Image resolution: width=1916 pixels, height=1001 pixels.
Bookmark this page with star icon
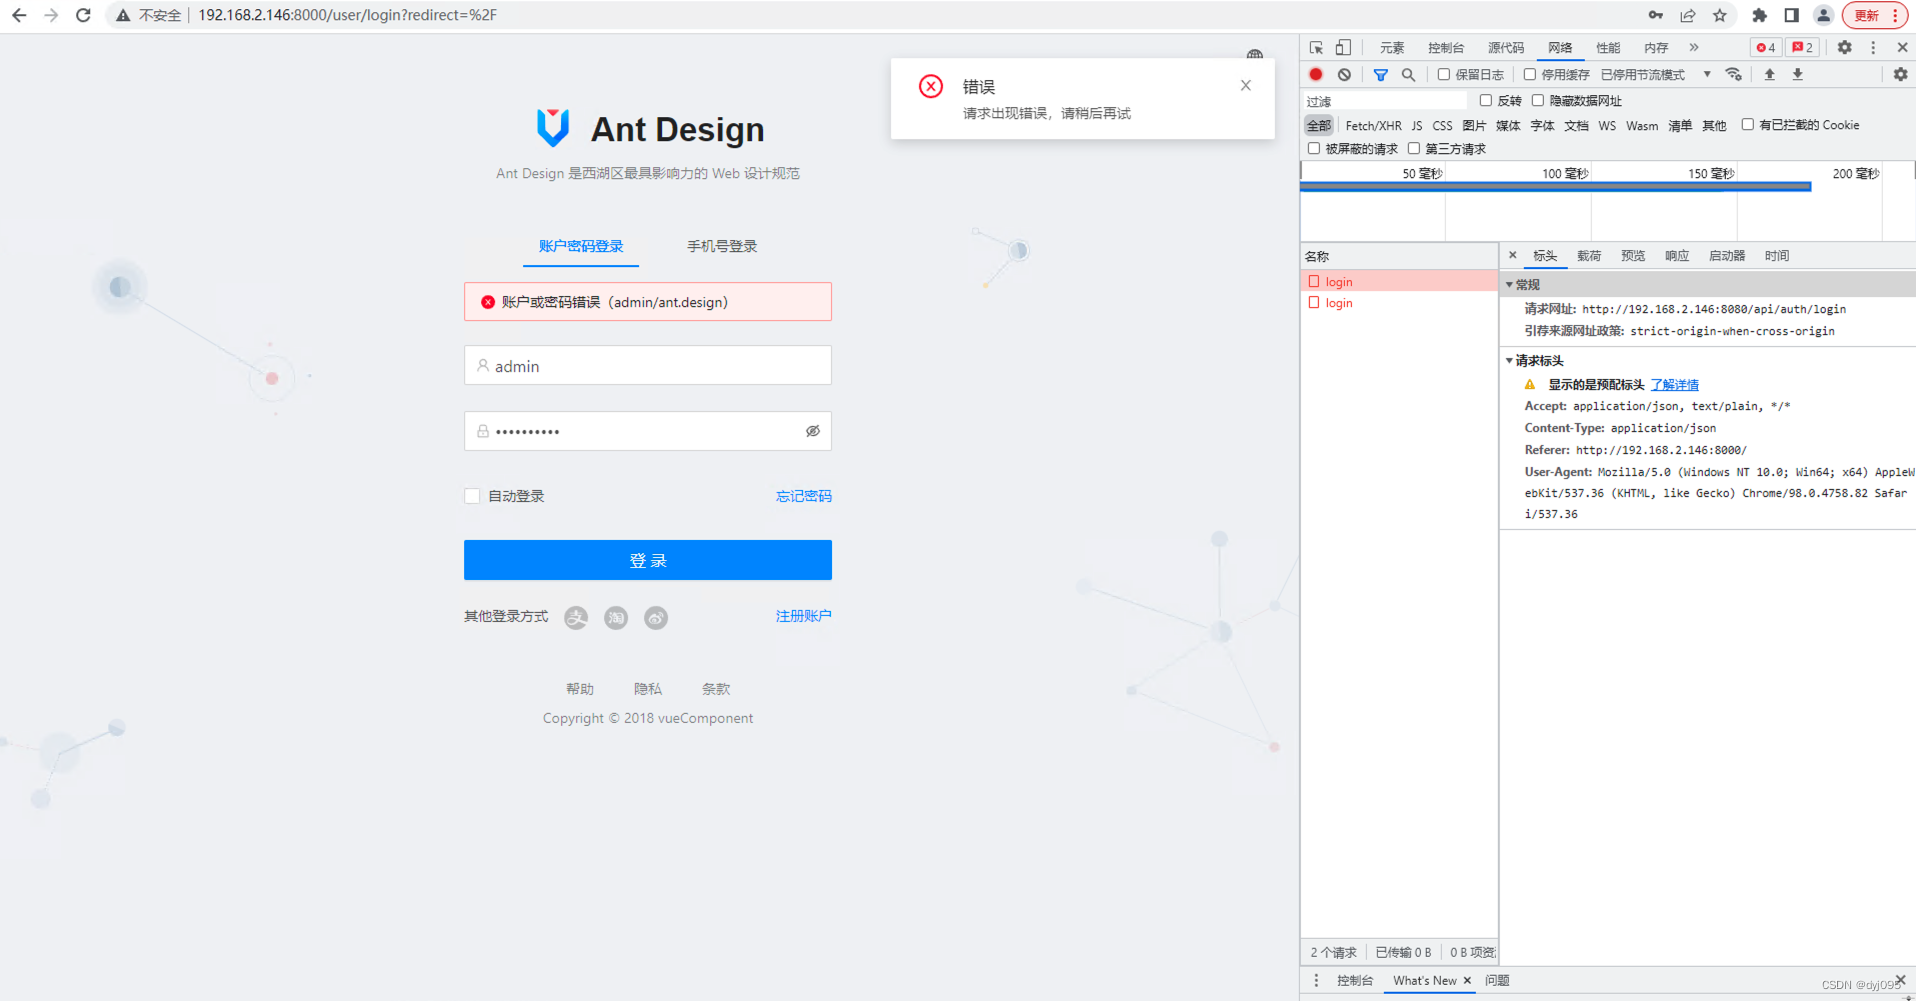coord(1720,15)
